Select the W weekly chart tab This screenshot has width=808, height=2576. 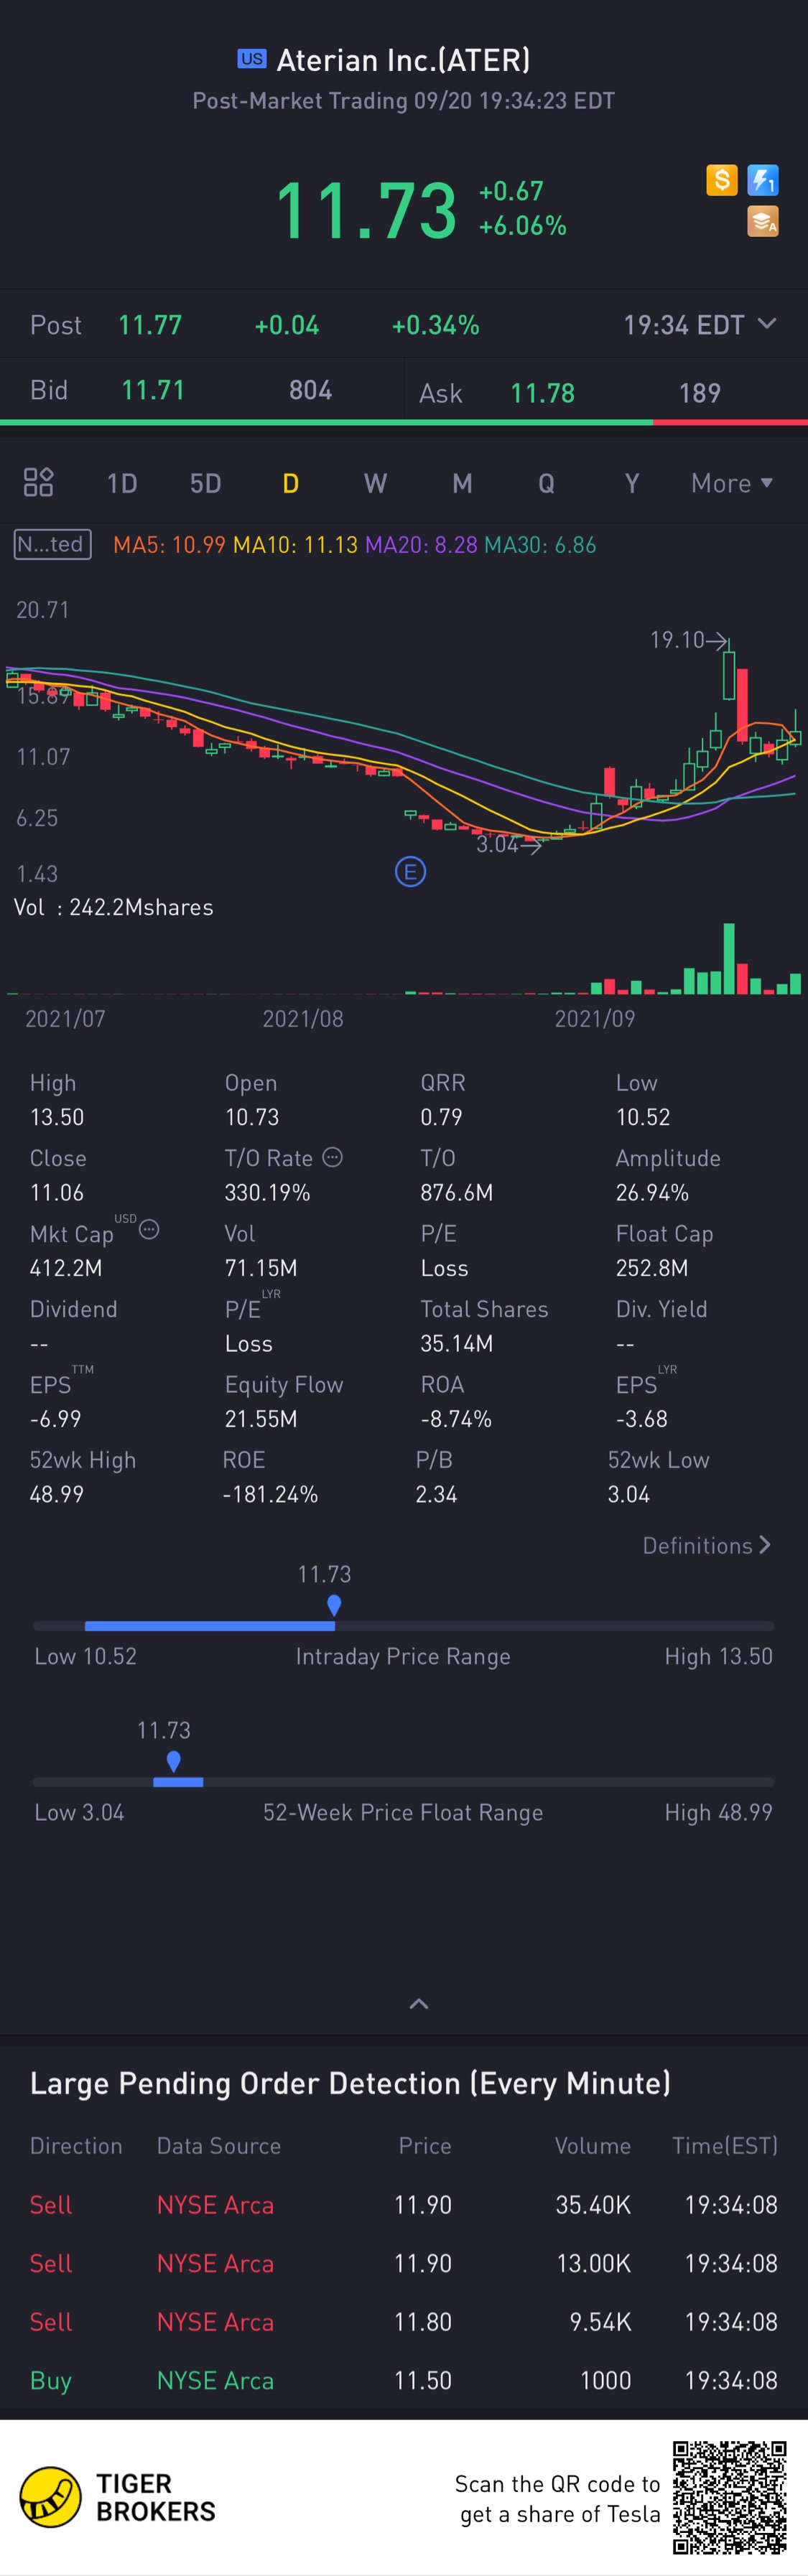click(x=375, y=484)
